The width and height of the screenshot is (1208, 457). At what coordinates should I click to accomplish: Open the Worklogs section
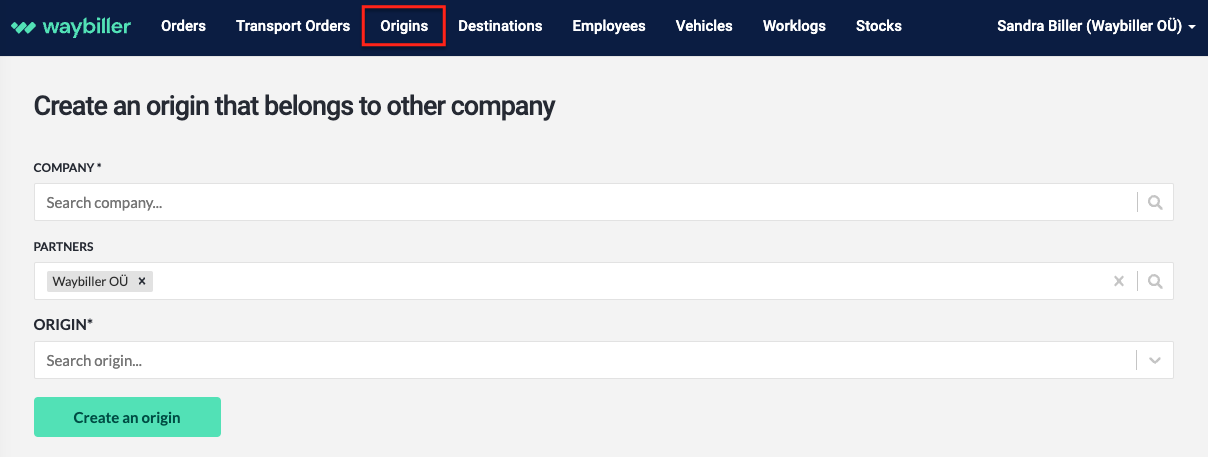(x=794, y=26)
